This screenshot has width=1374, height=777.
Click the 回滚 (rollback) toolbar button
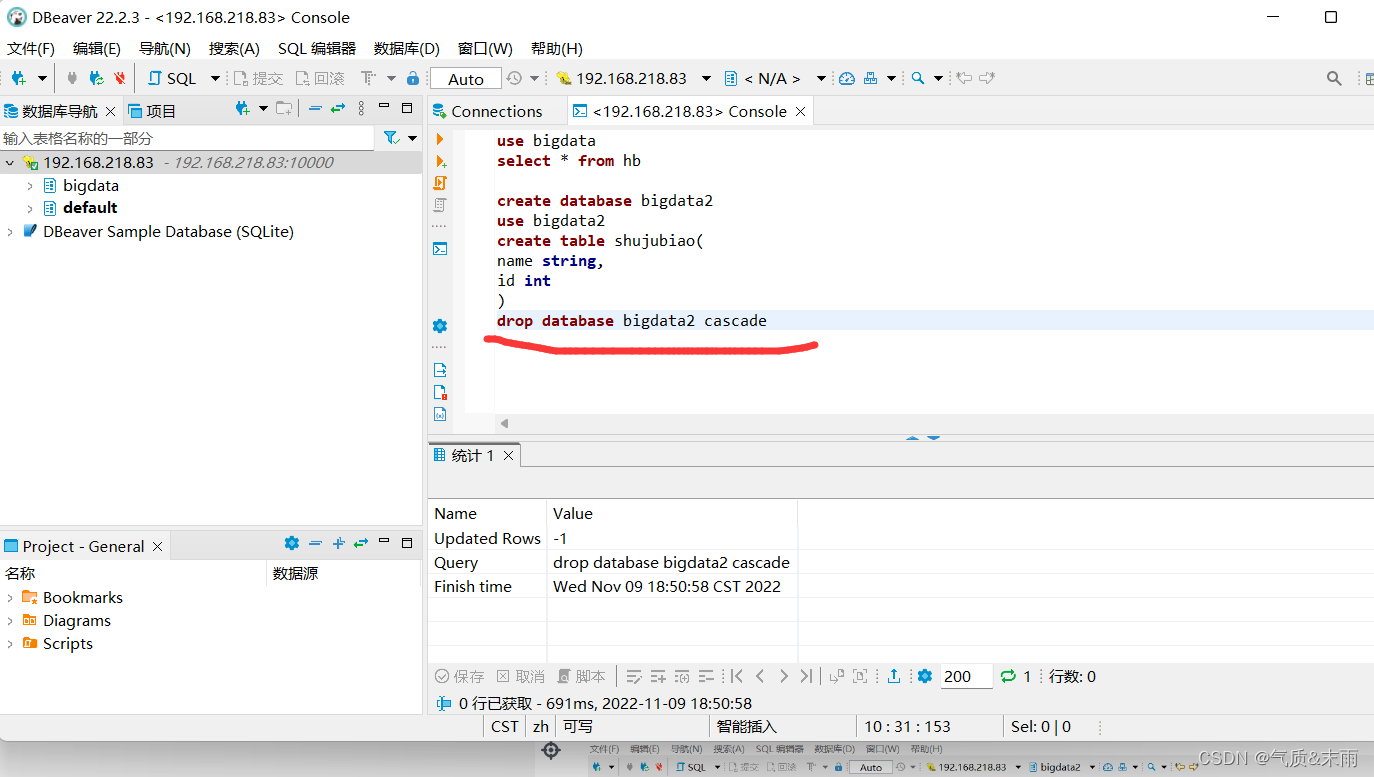(320, 78)
